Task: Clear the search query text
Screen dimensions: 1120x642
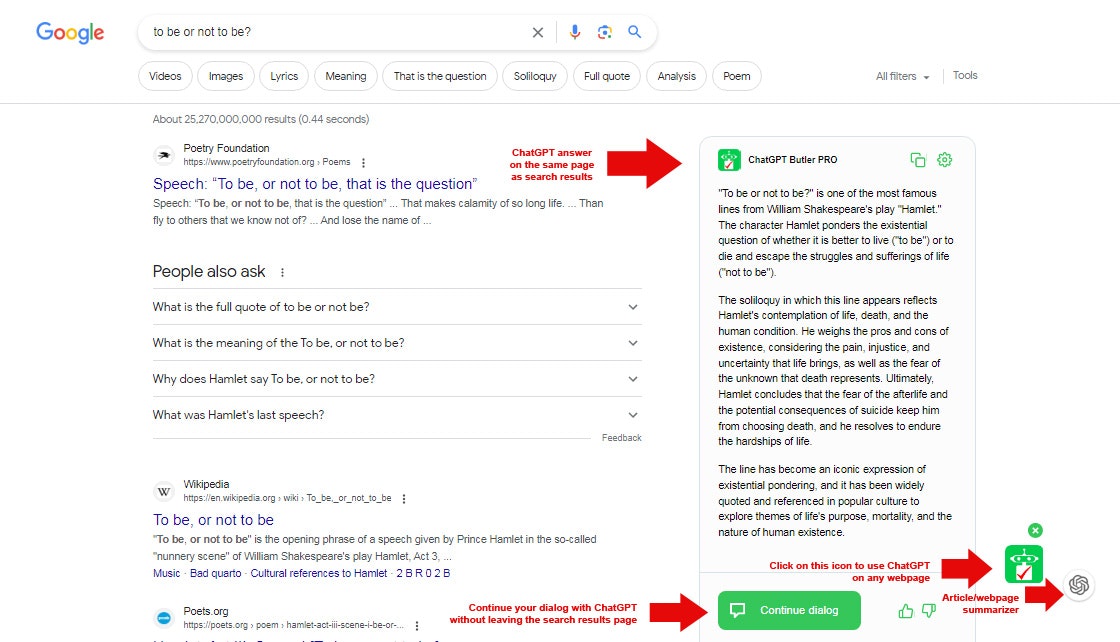Action: point(538,32)
